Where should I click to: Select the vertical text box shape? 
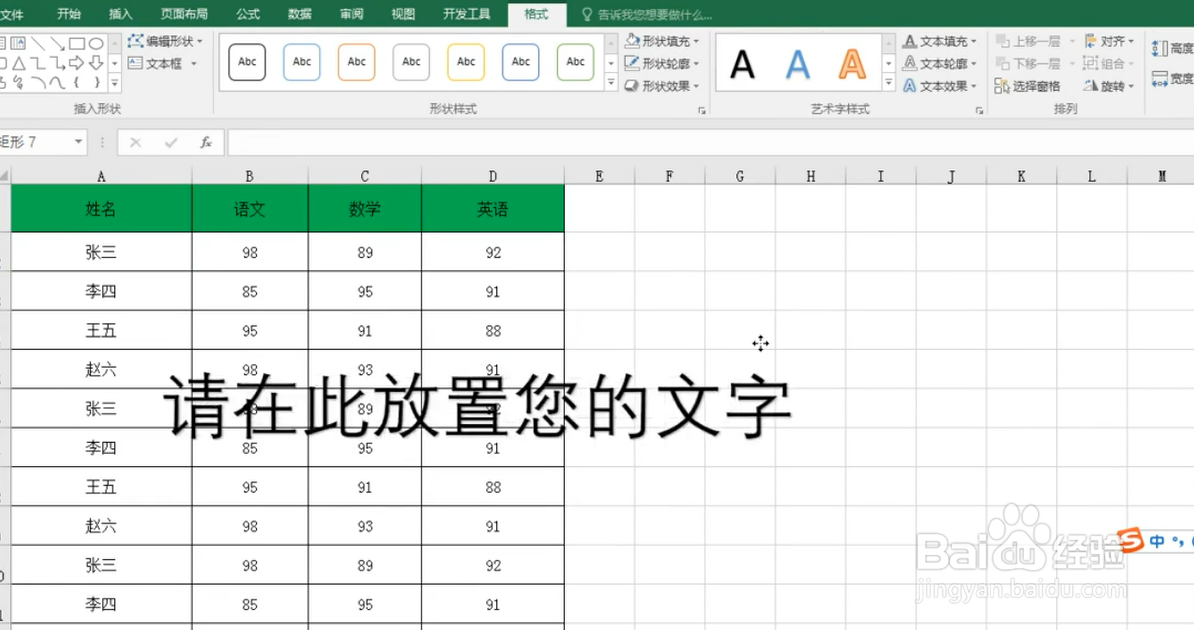point(18,43)
